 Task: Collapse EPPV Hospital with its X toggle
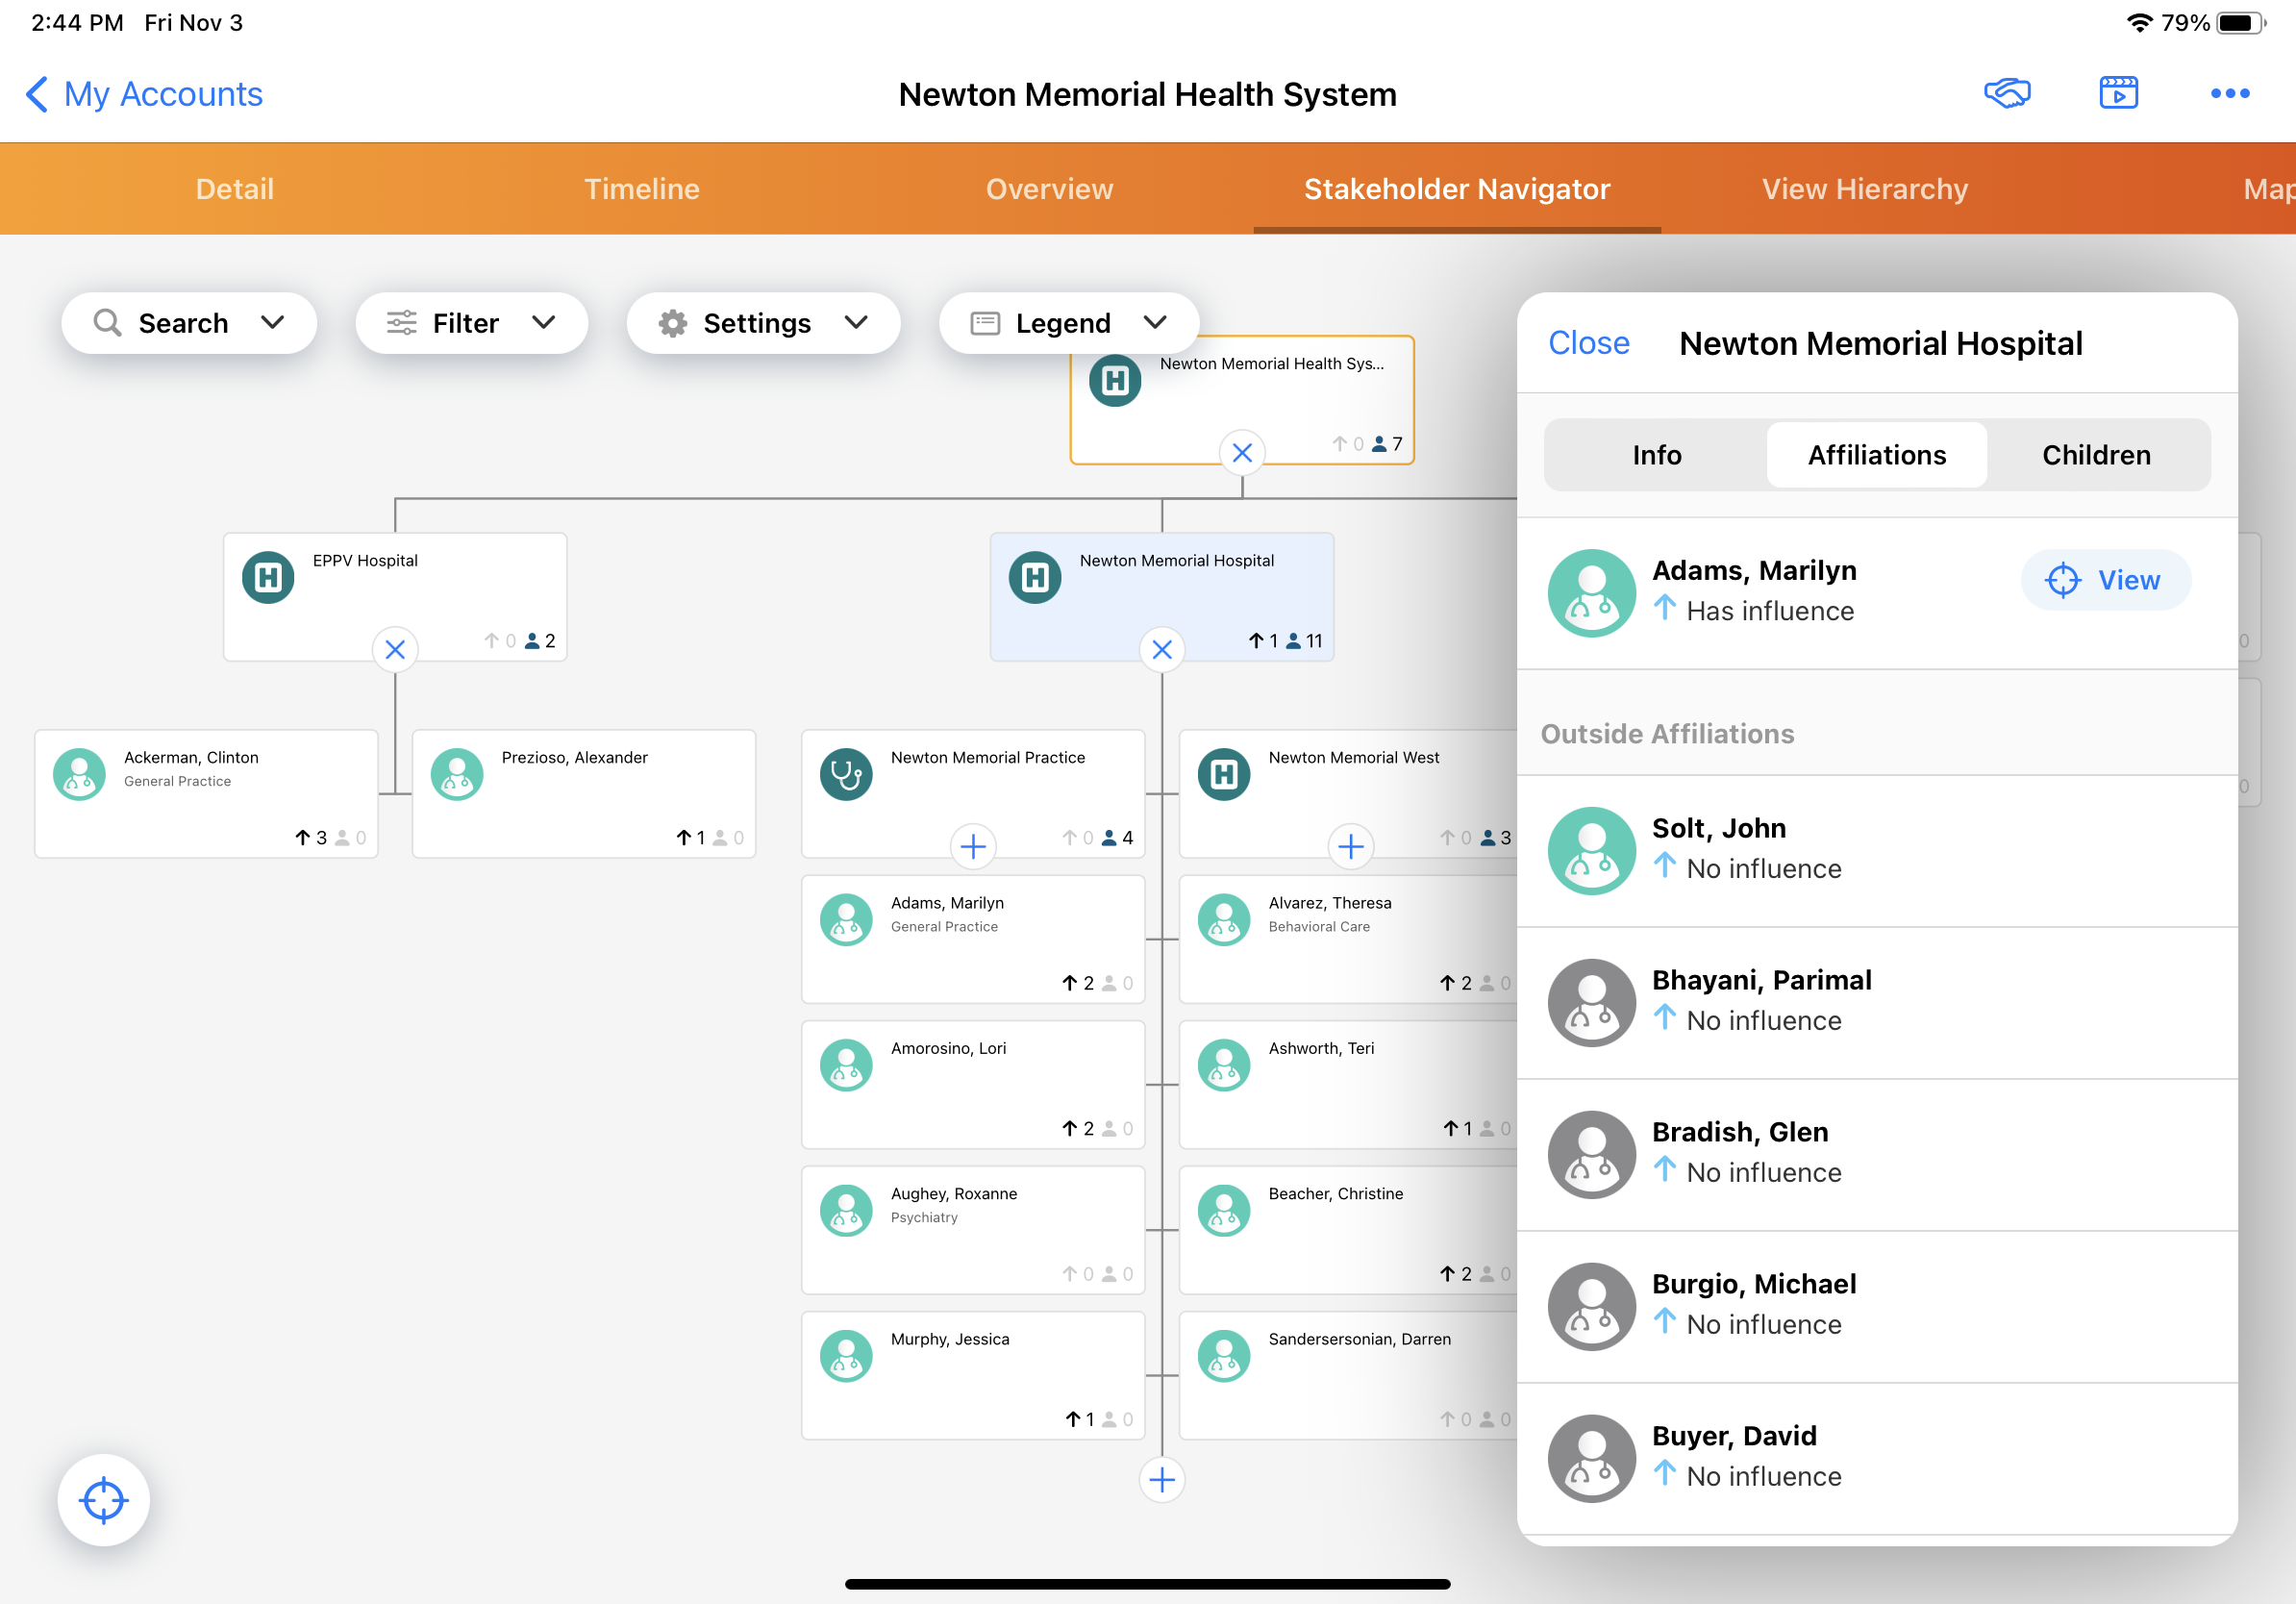pos(395,649)
